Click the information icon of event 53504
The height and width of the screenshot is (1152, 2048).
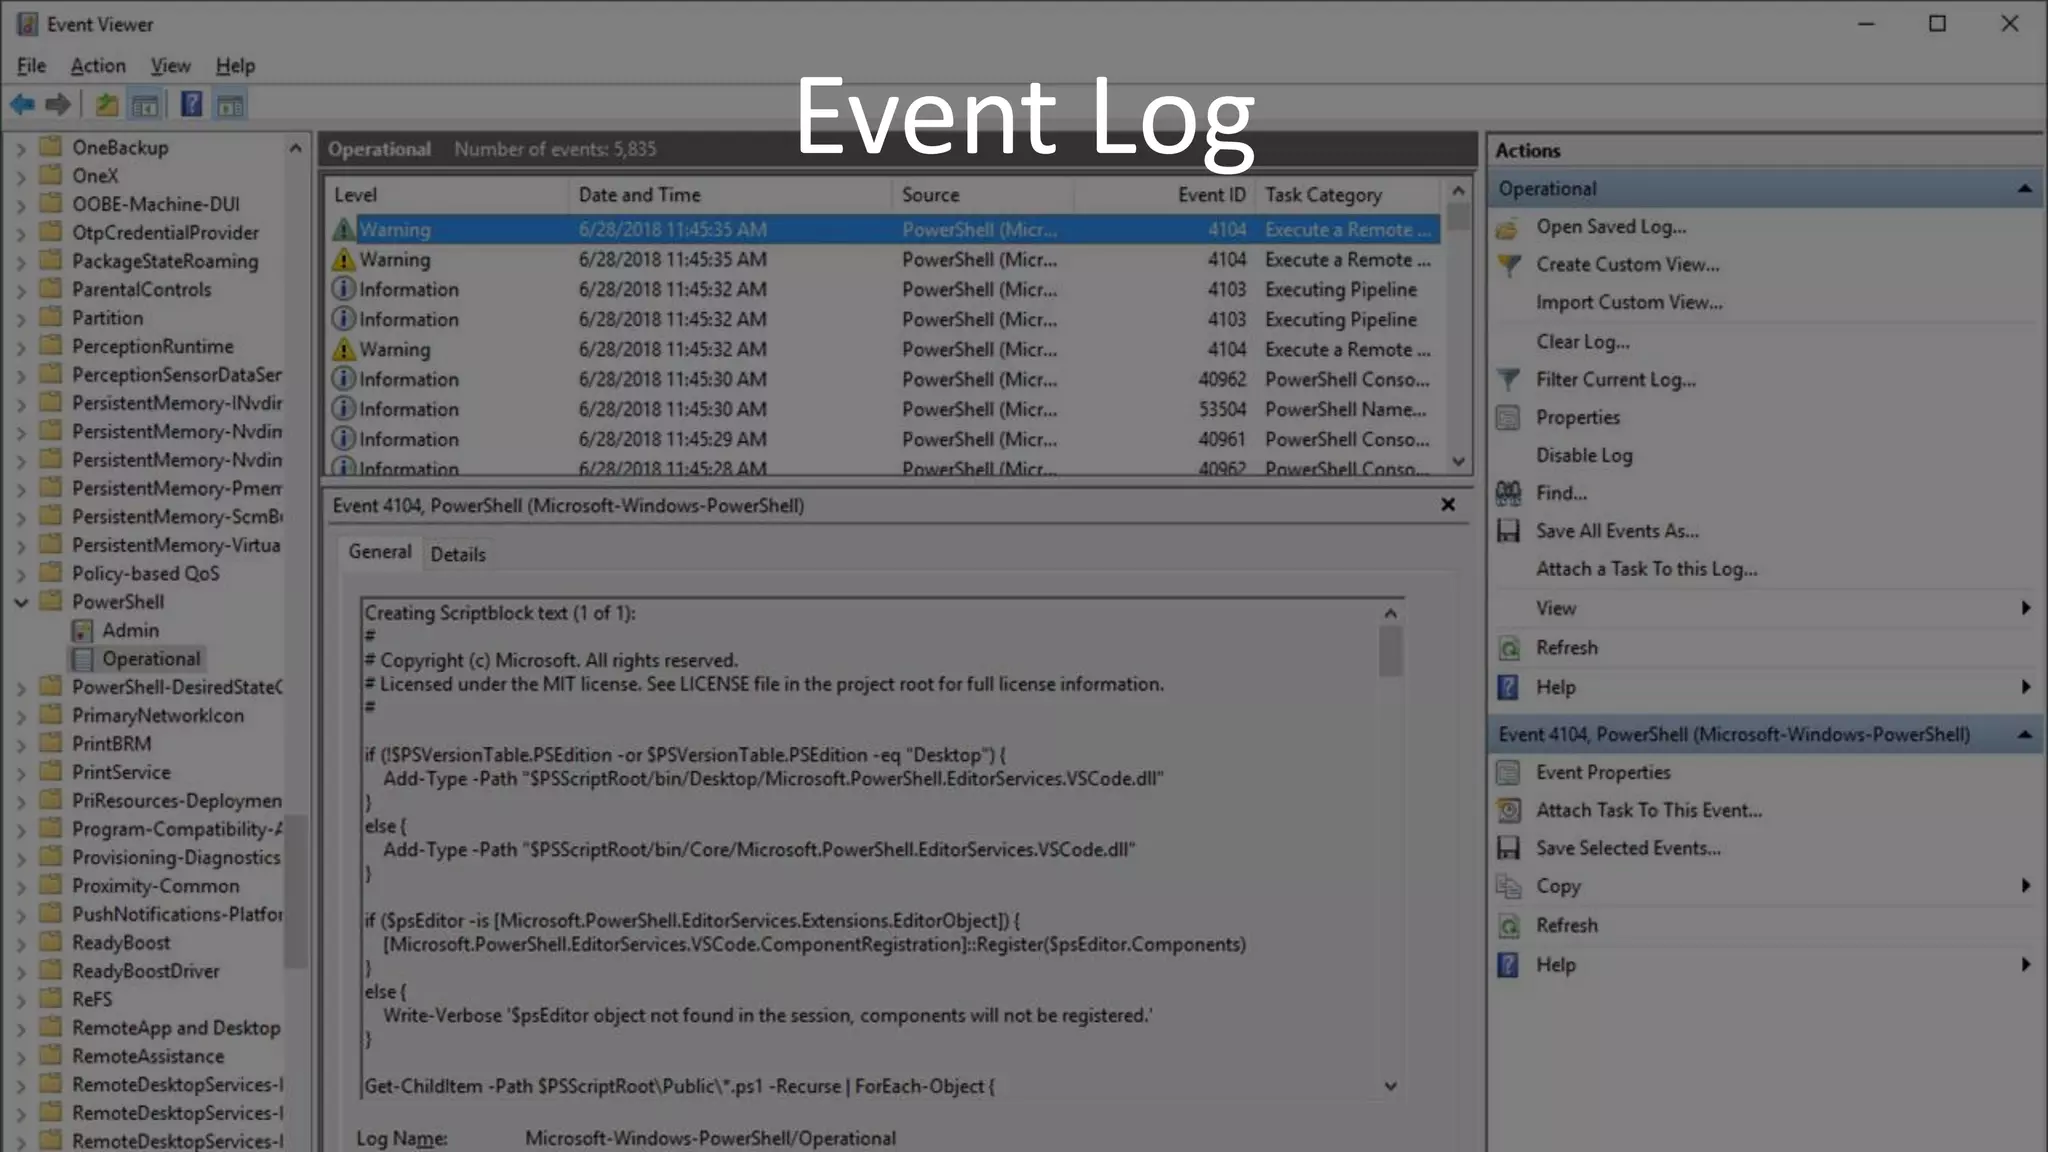point(343,409)
